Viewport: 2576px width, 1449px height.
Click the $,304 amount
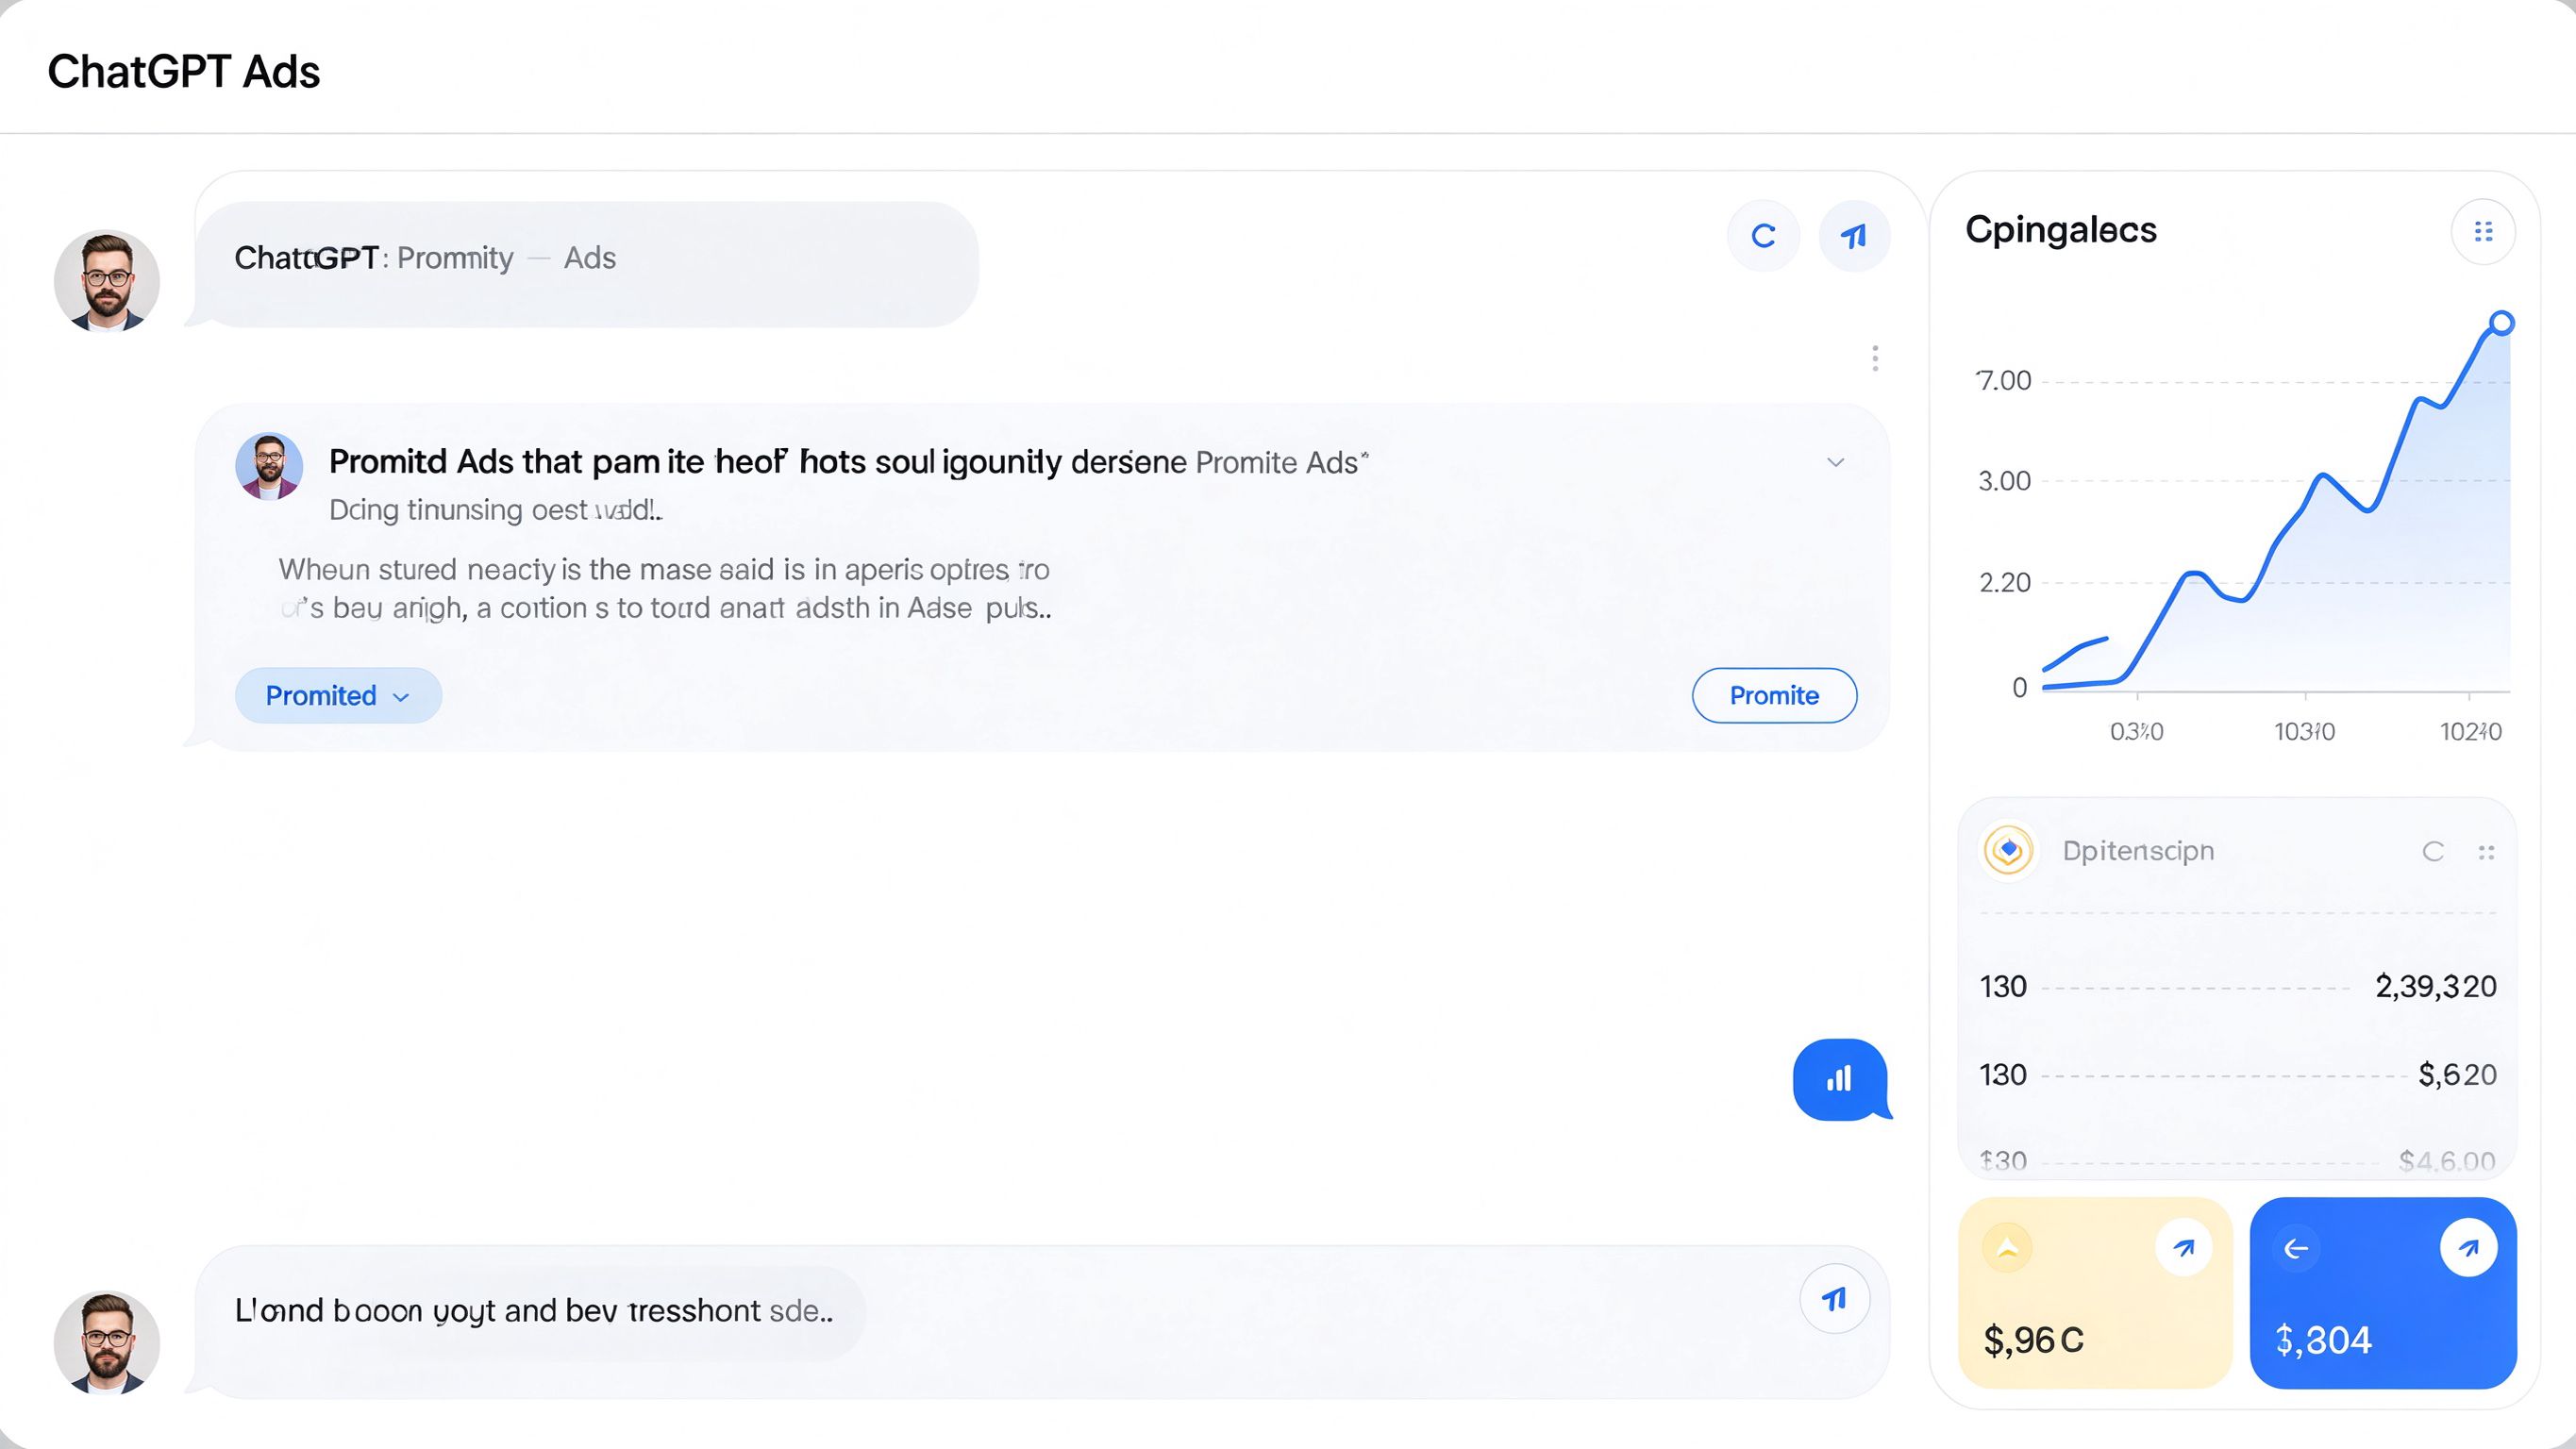tap(2323, 1340)
